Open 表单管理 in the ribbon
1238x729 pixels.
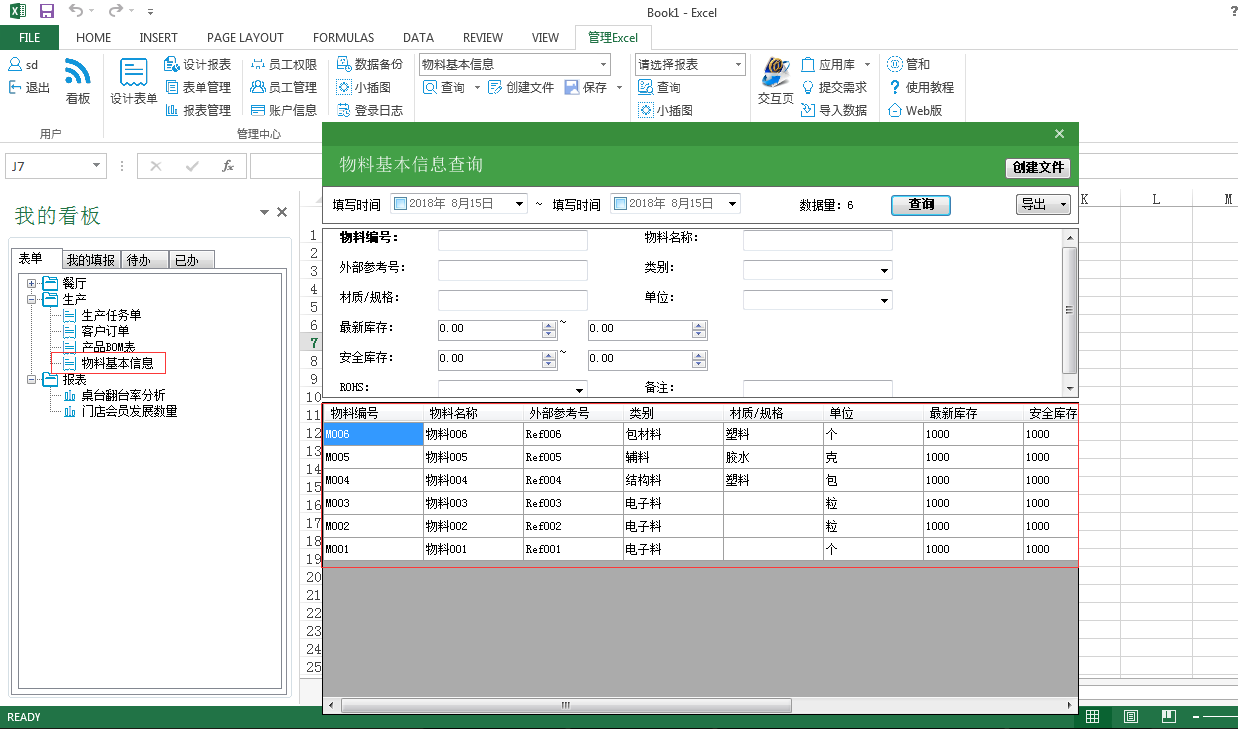tap(198, 87)
